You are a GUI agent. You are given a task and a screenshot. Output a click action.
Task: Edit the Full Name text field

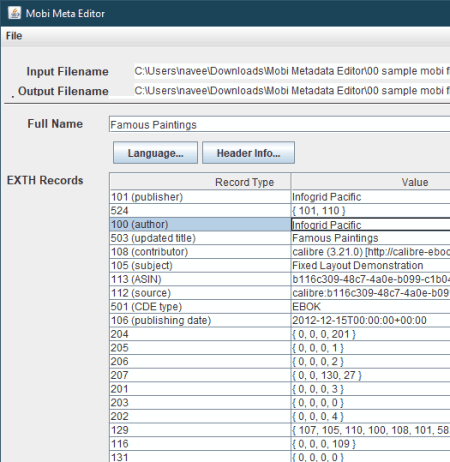pos(279,124)
